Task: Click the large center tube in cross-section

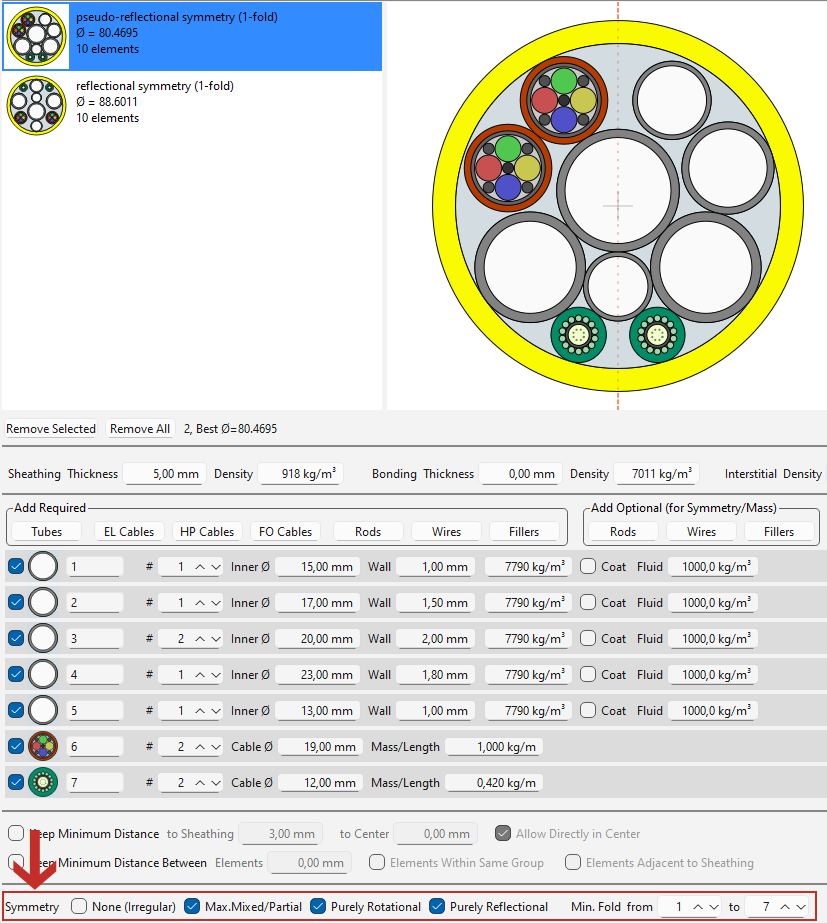Action: [617, 190]
